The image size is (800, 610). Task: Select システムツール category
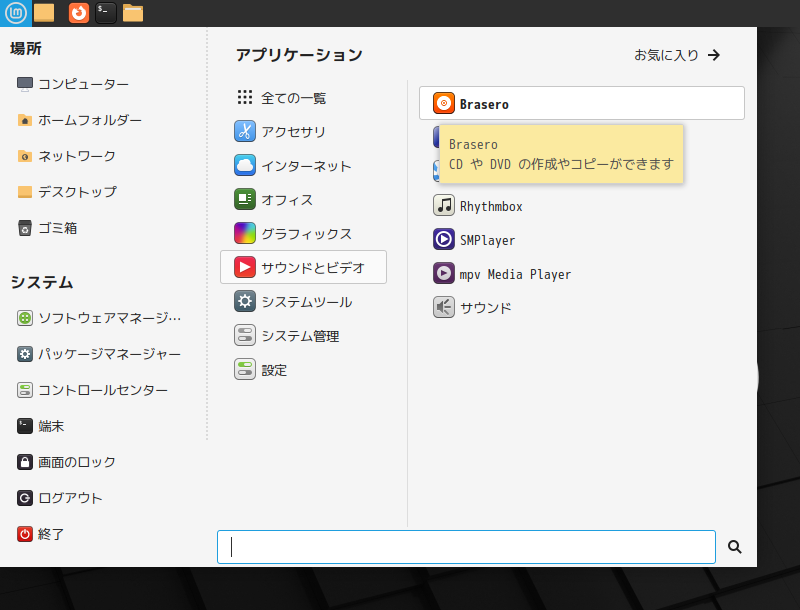pyautogui.click(x=304, y=301)
